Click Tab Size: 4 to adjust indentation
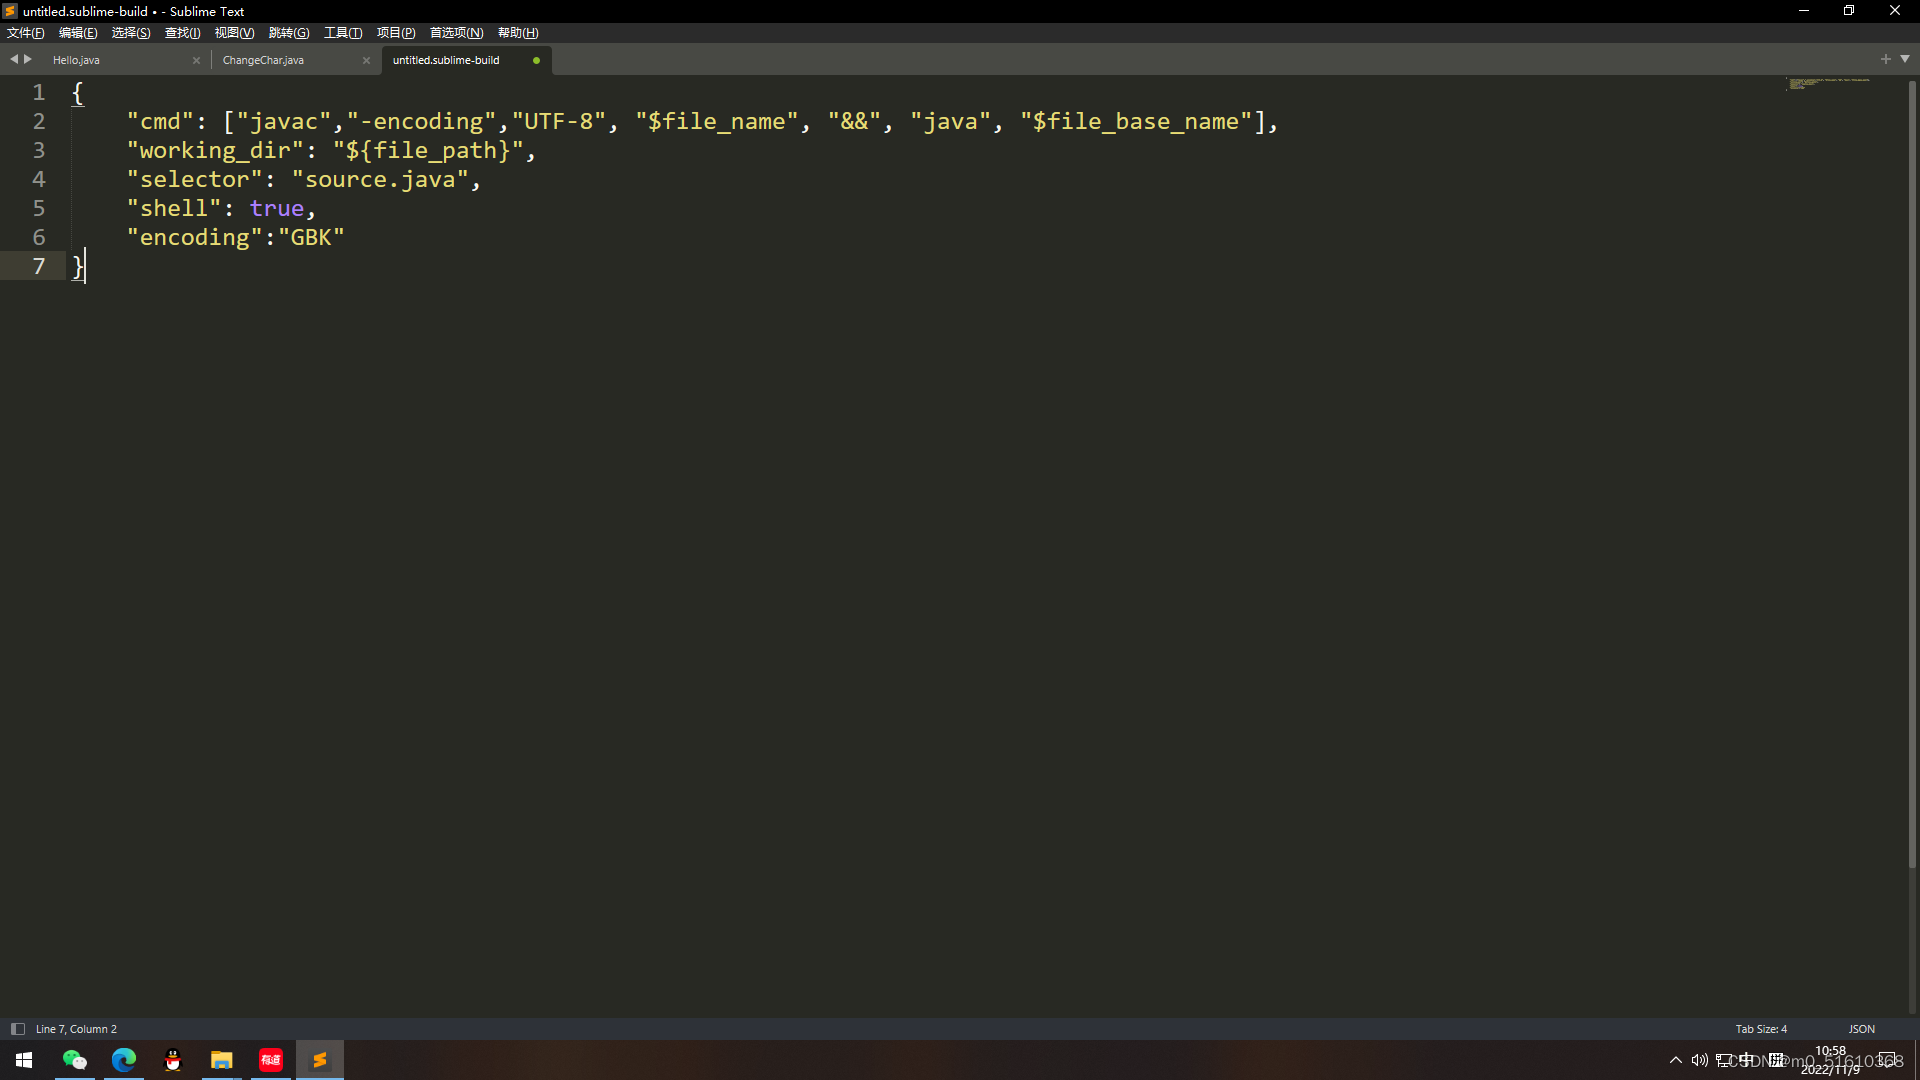Image resolution: width=1920 pixels, height=1080 pixels. pyautogui.click(x=1761, y=1028)
